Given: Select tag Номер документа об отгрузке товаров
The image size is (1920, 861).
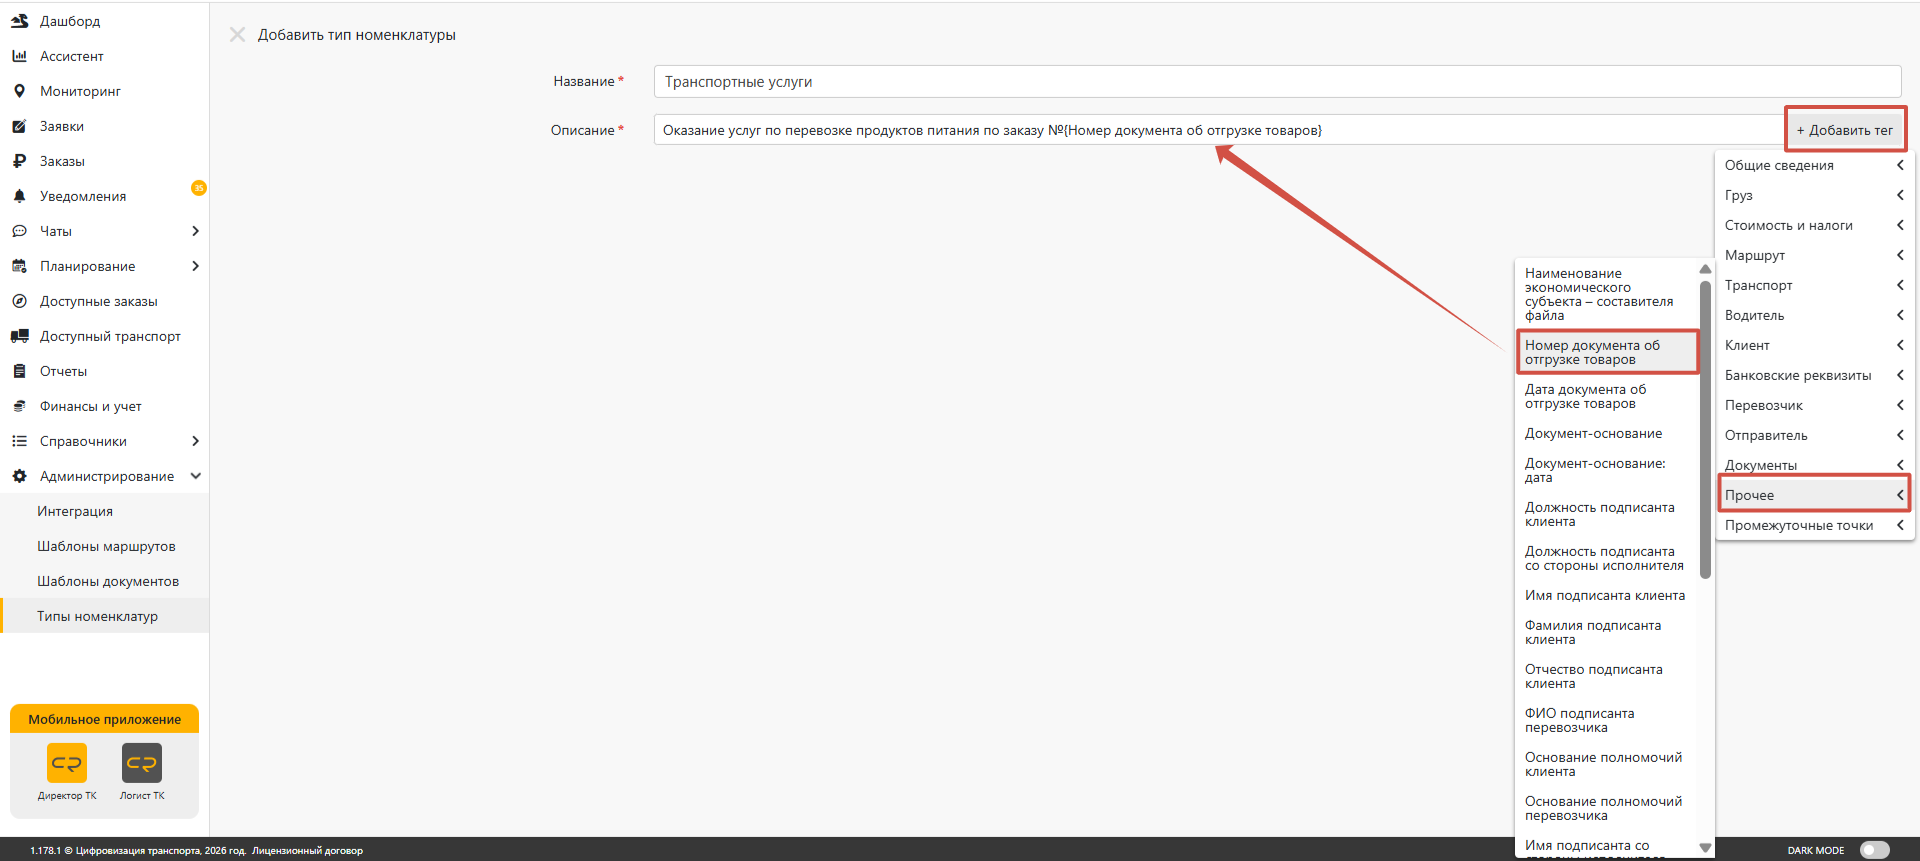Looking at the screenshot, I should (1607, 352).
